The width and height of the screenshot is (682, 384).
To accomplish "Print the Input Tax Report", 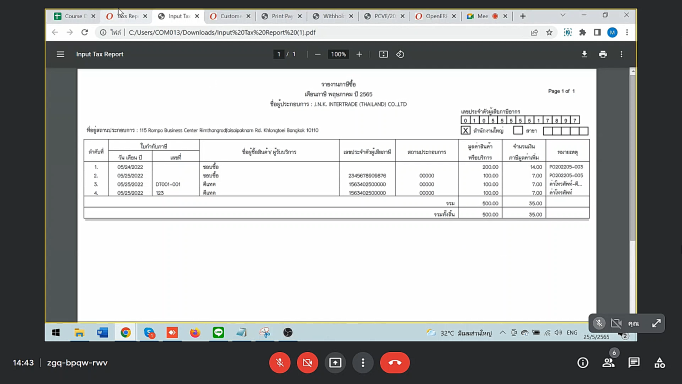I will point(603,54).
